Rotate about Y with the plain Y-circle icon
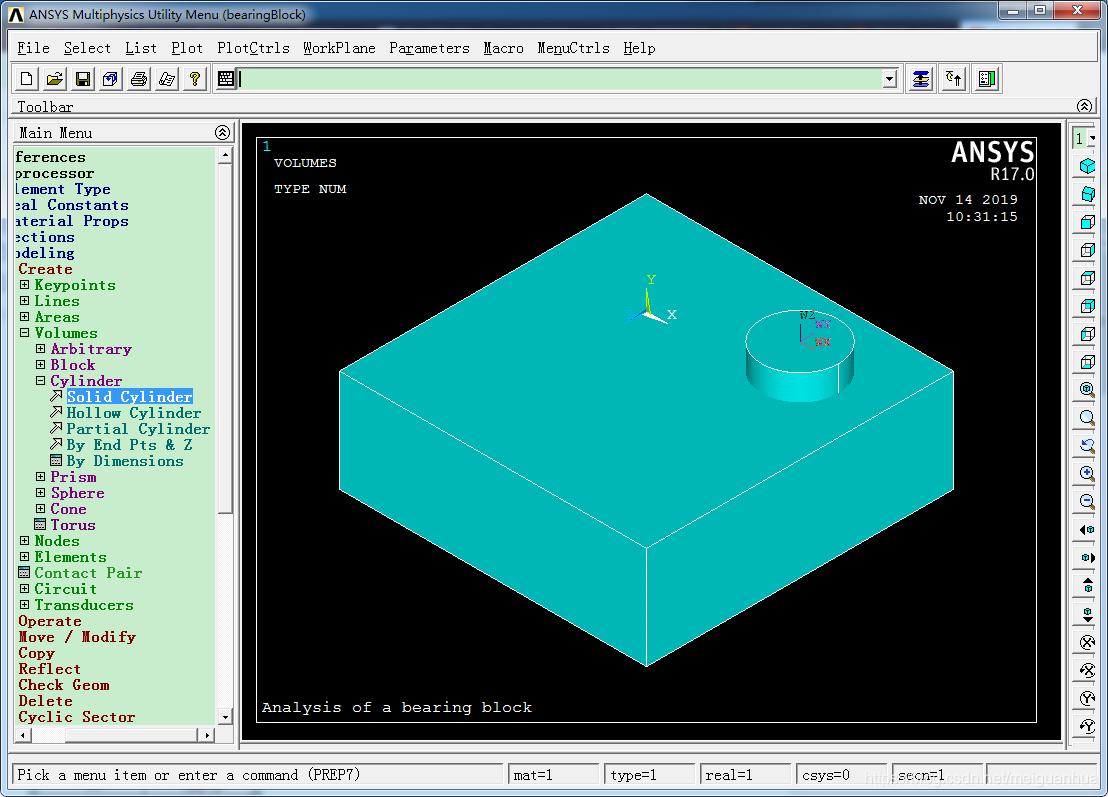Viewport: 1108px width, 797px height. (1088, 698)
